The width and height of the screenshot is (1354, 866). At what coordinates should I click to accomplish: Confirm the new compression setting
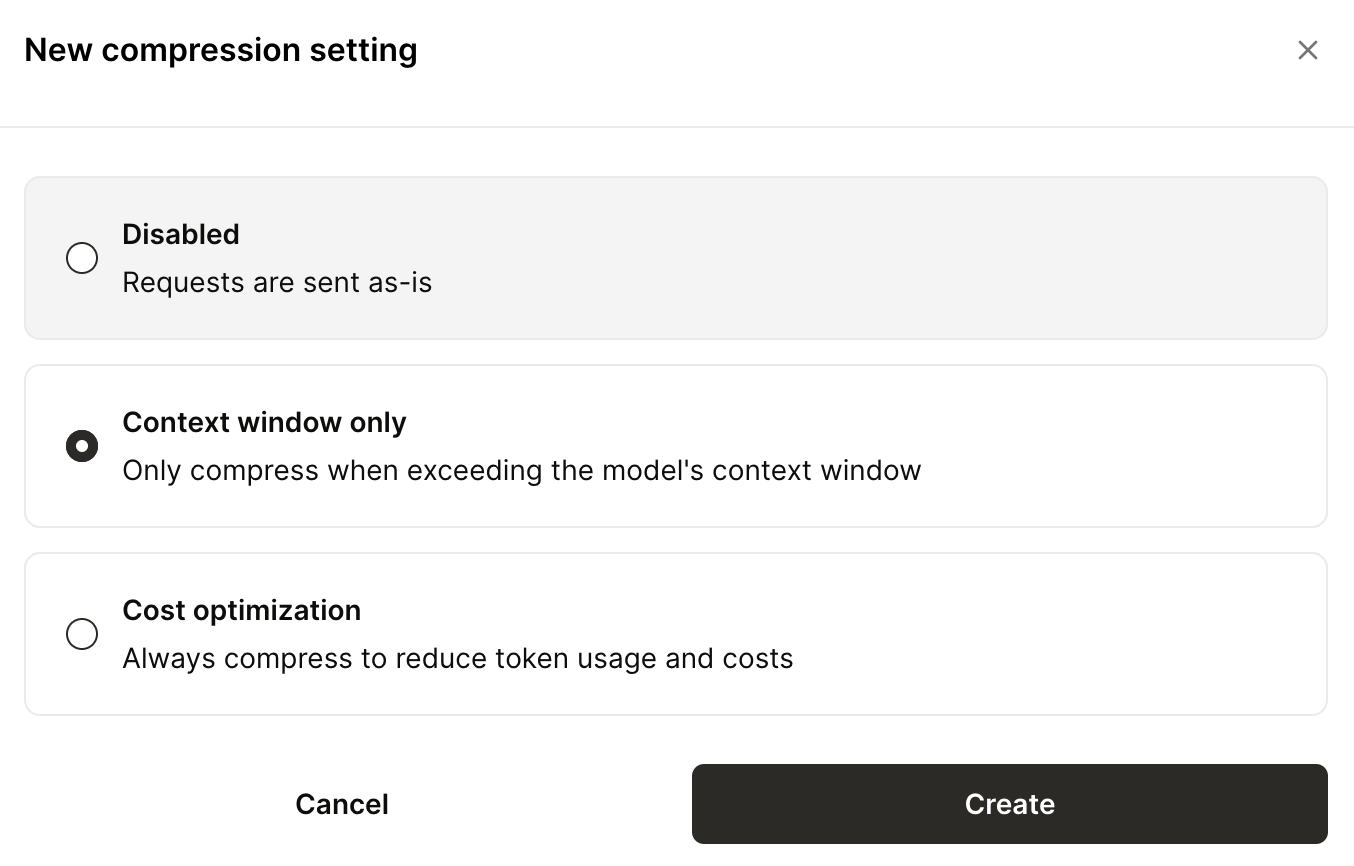(x=1009, y=803)
